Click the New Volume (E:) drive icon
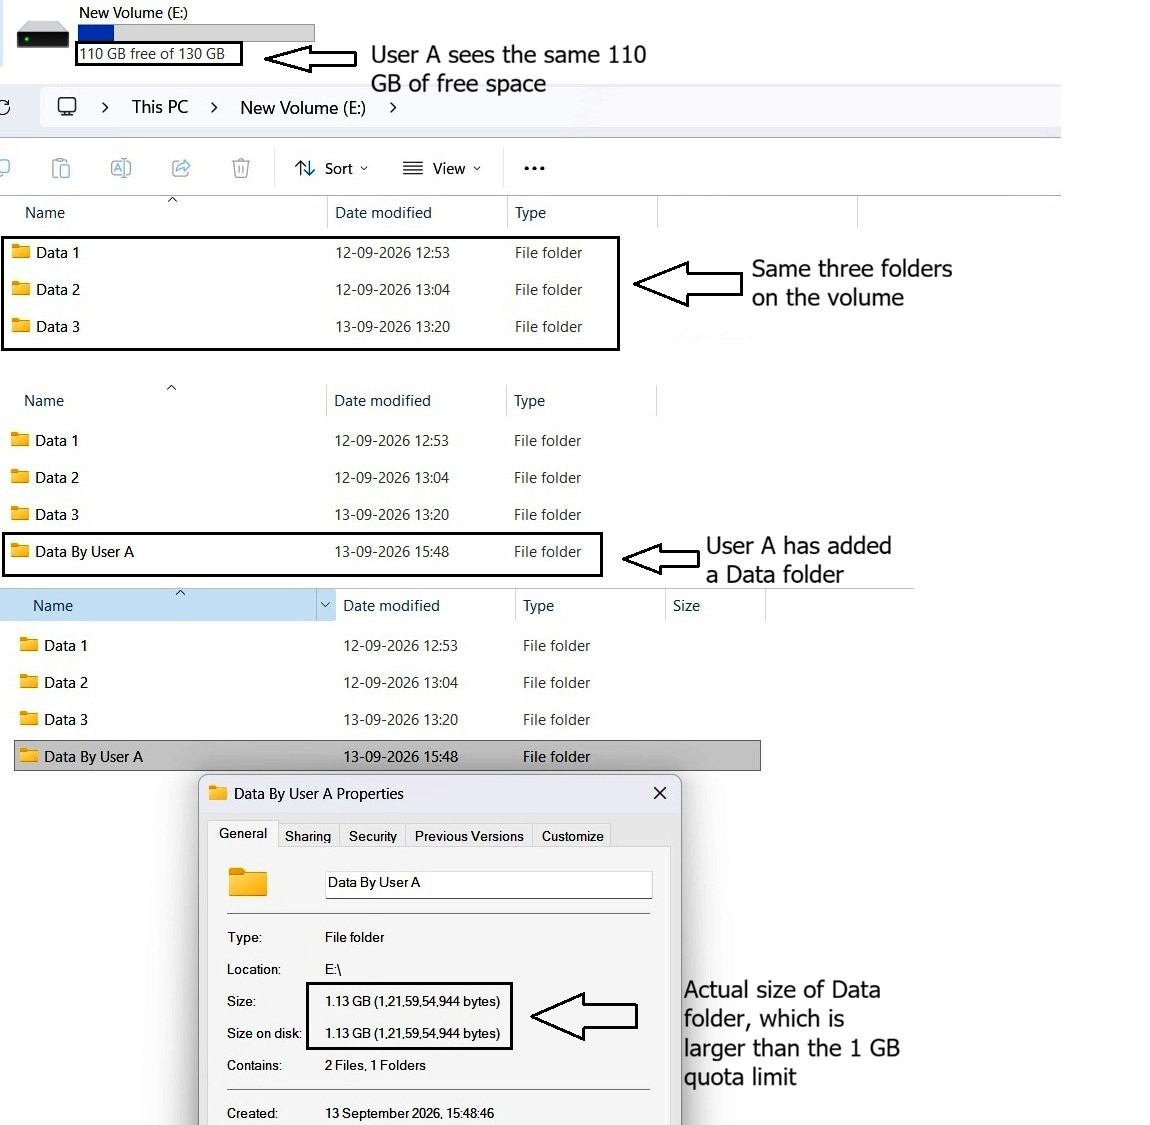 pyautogui.click(x=43, y=36)
